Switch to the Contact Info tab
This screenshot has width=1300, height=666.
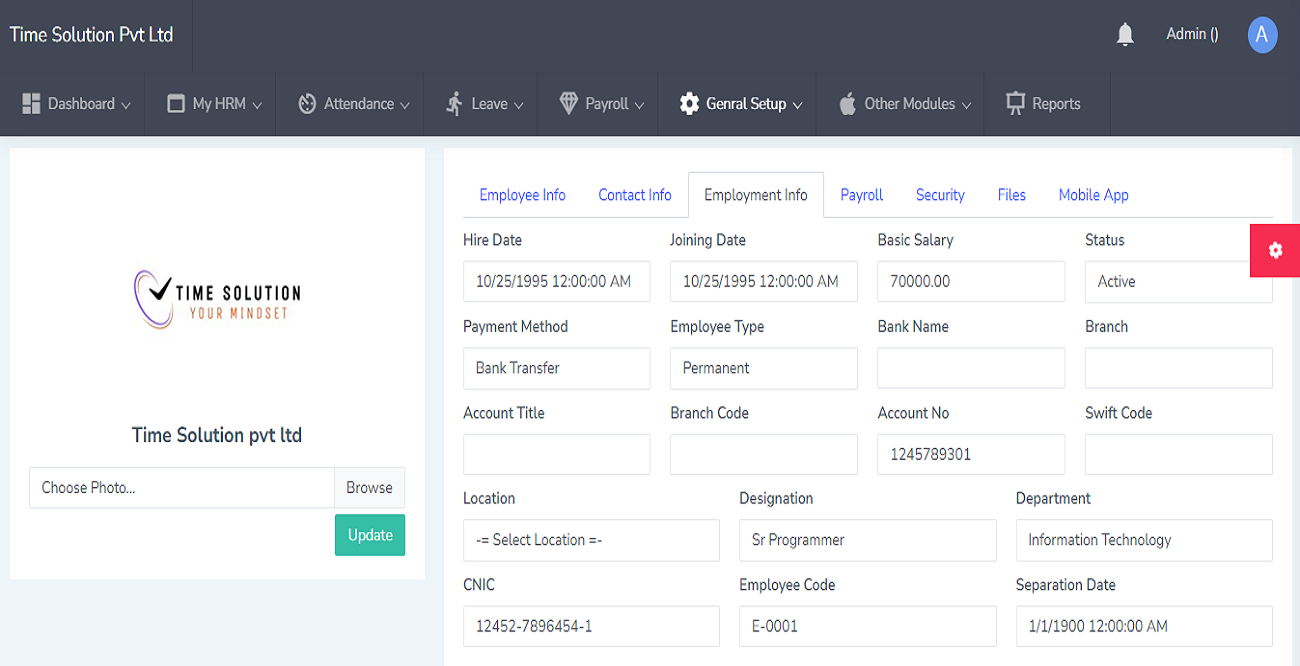coord(634,195)
